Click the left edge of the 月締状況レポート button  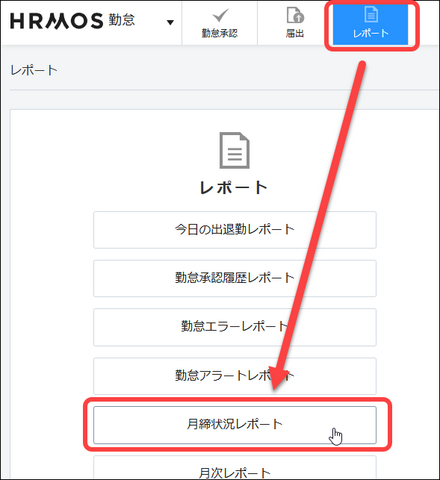(97, 425)
